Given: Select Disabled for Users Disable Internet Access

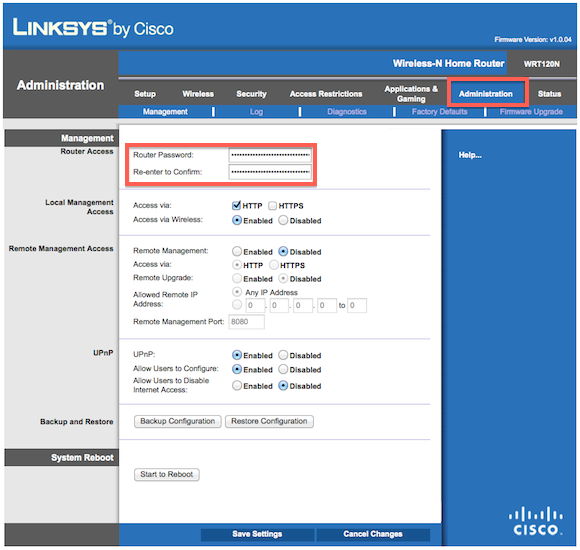Looking at the screenshot, I should coord(283,386).
